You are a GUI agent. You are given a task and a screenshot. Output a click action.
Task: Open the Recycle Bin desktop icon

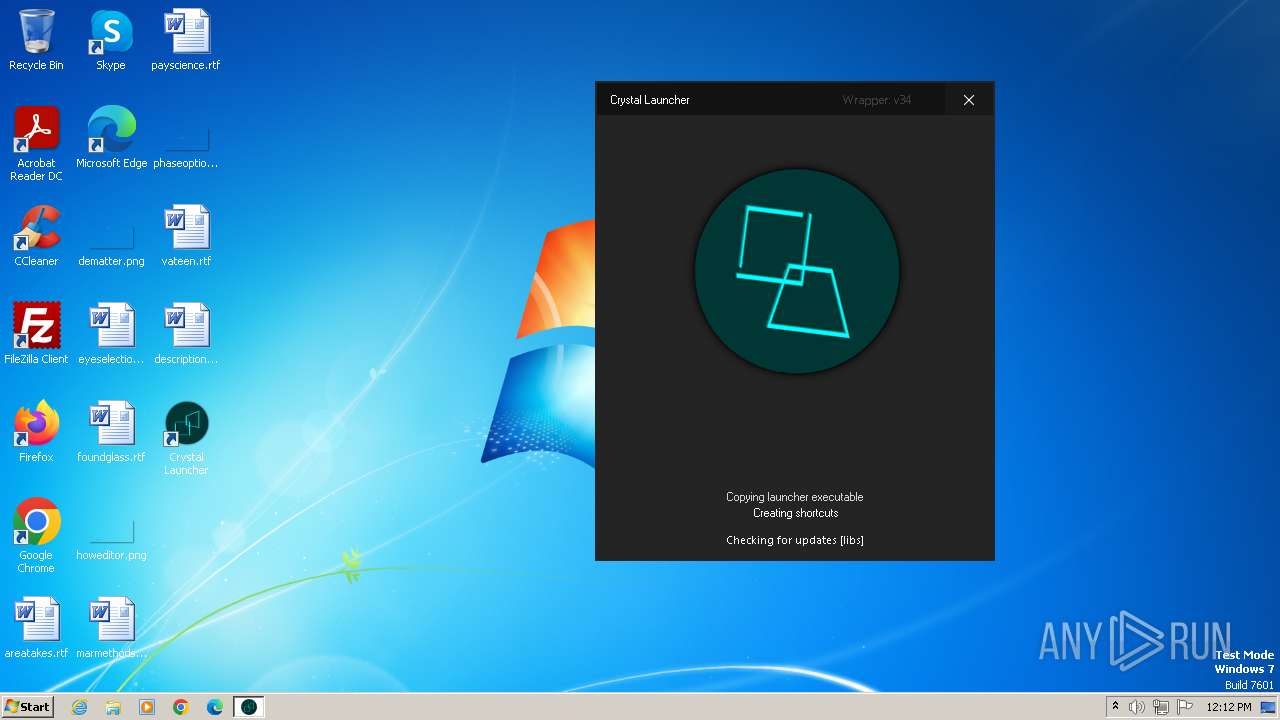[36, 40]
